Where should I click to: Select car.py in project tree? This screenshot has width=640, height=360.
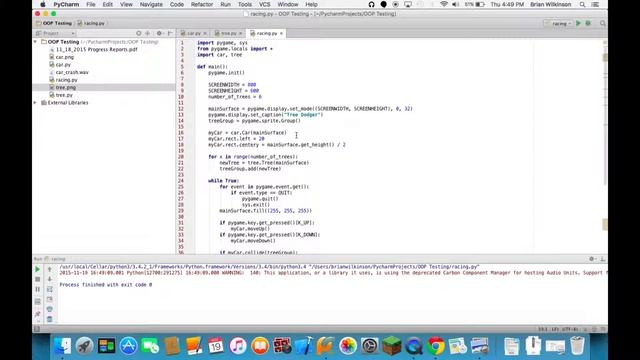63,64
